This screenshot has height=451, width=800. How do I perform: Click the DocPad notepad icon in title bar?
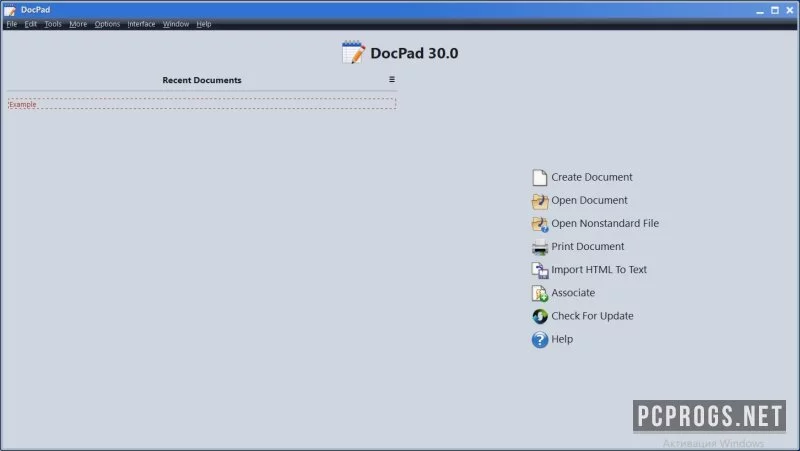tap(10, 10)
